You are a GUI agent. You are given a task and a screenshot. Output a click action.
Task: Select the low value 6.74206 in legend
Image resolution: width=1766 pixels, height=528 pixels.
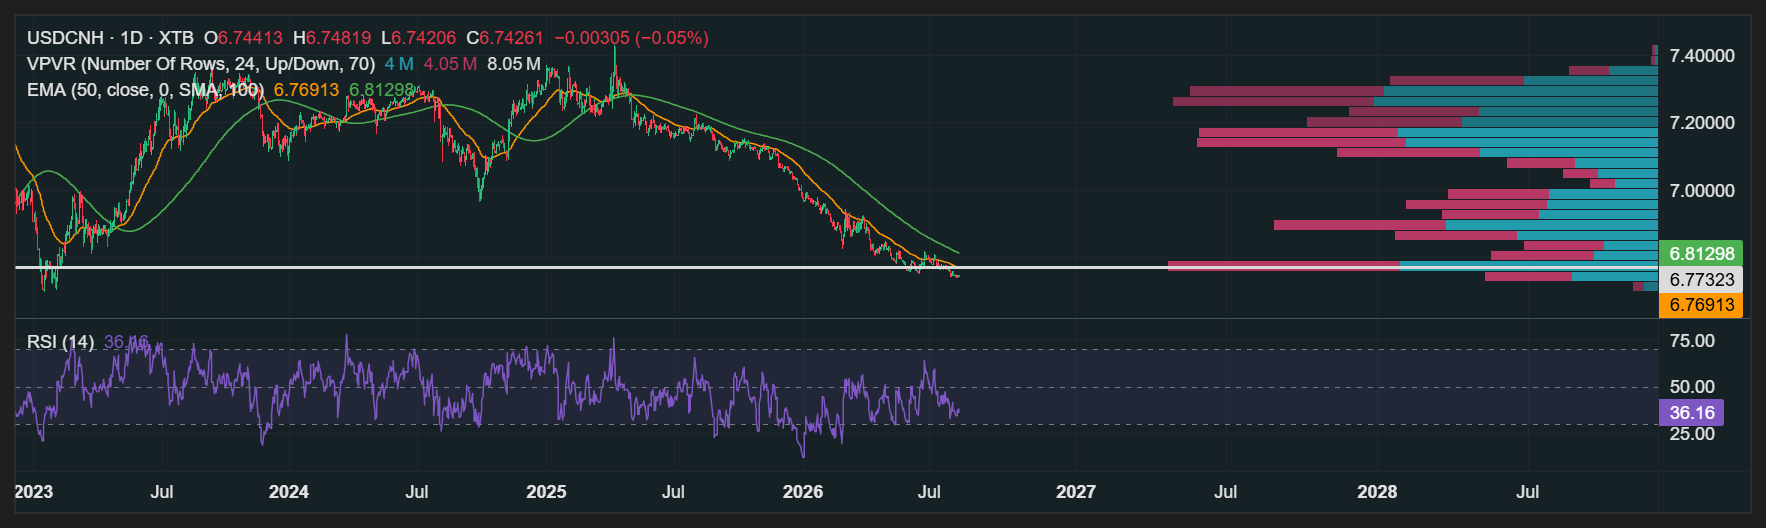coord(423,38)
